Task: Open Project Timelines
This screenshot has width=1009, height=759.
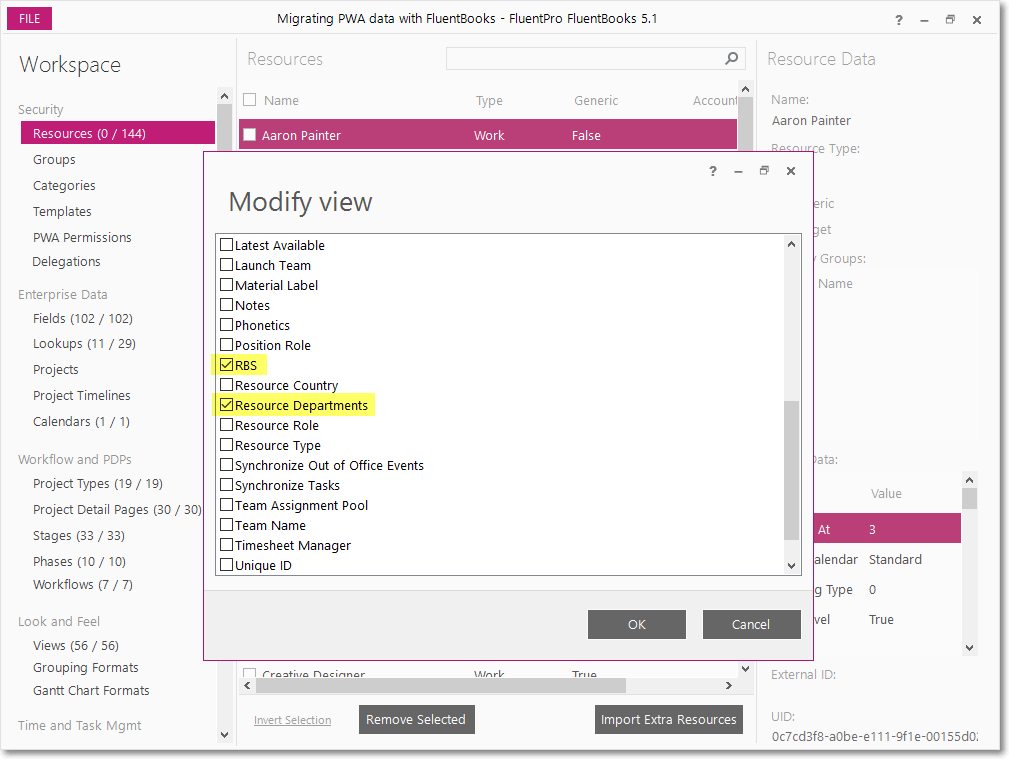Action: [x=82, y=395]
